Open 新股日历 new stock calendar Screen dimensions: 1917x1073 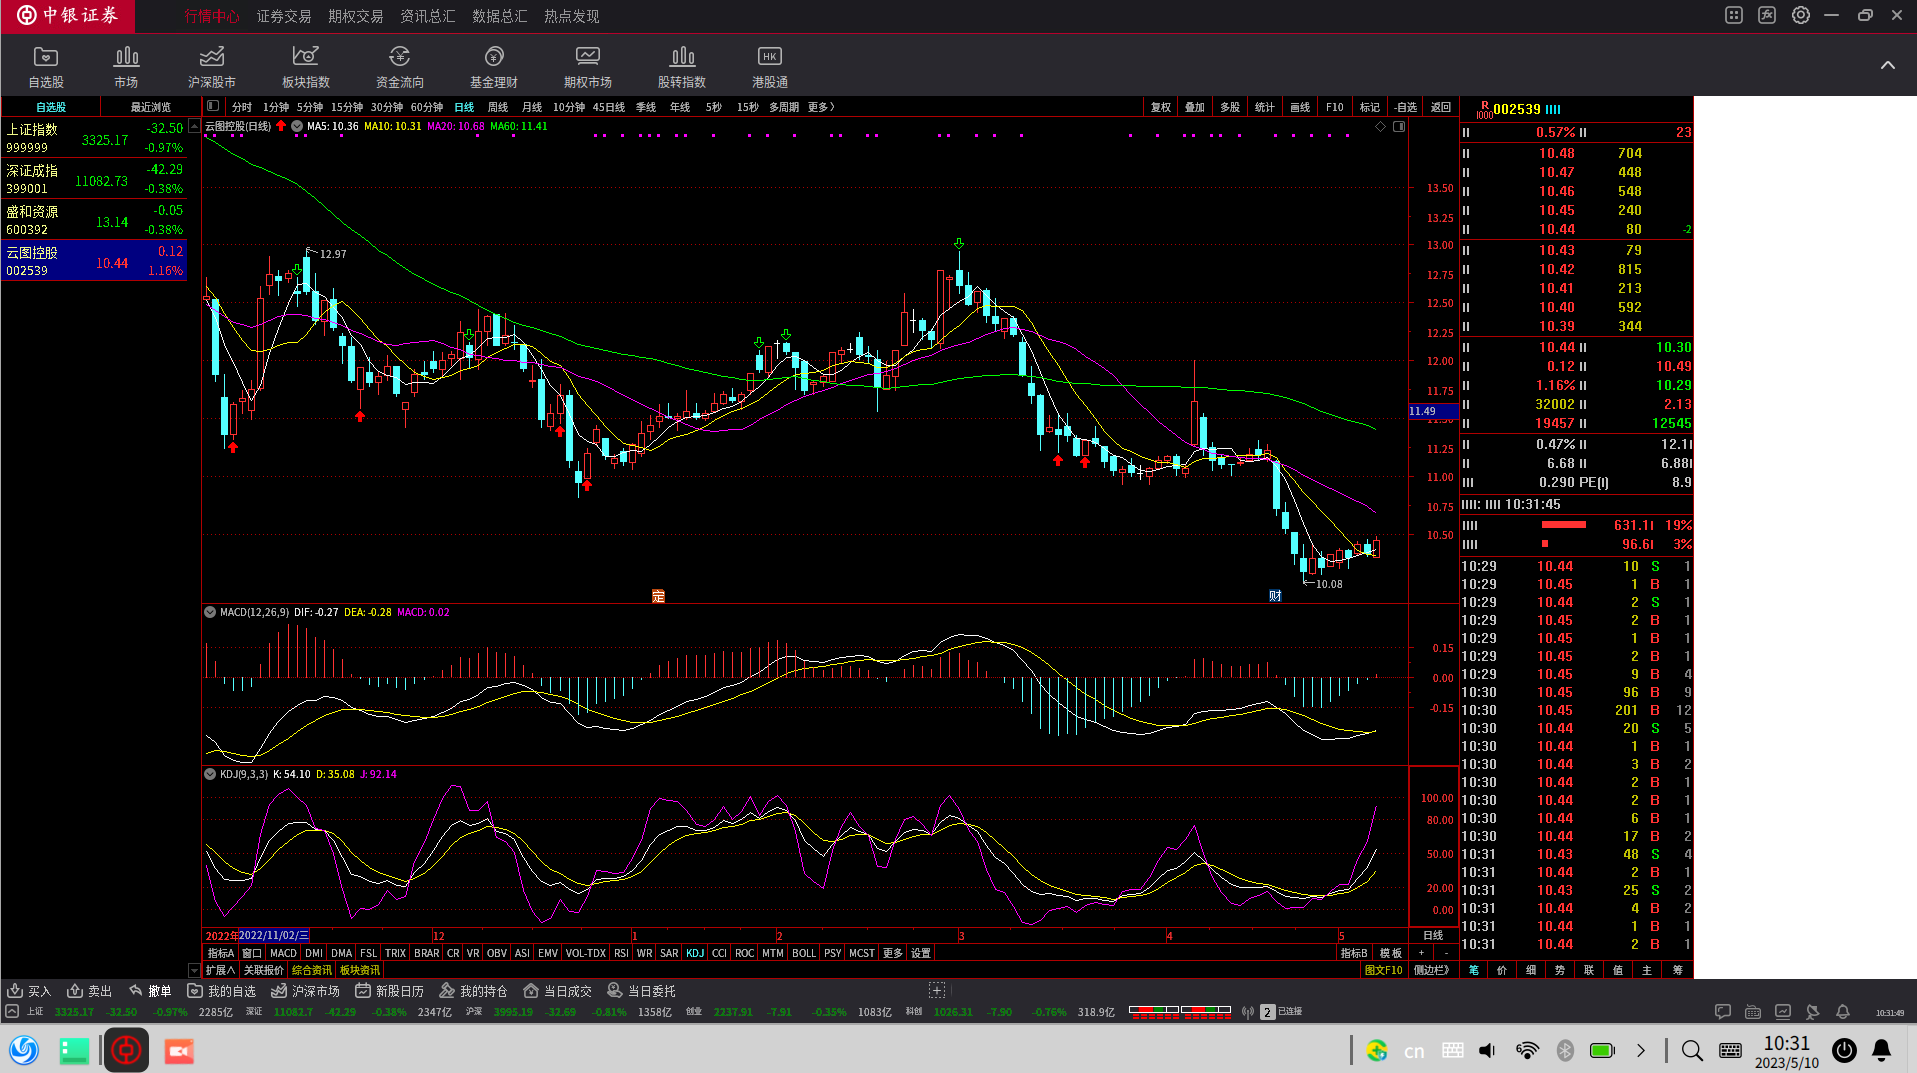pyautogui.click(x=390, y=991)
